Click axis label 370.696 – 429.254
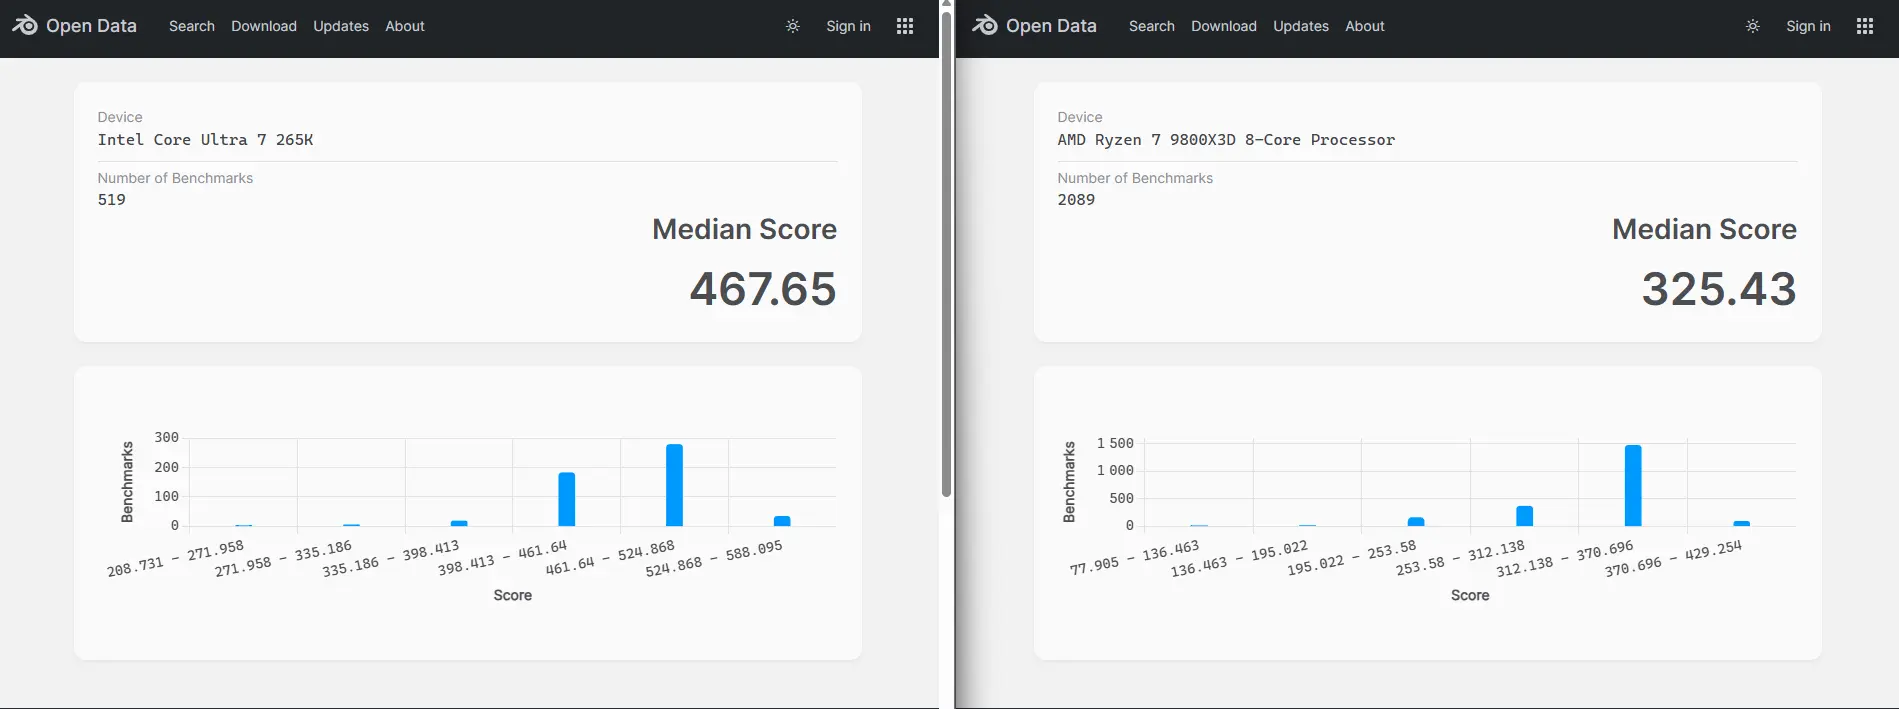Image resolution: width=1899 pixels, height=709 pixels. pyautogui.click(x=1673, y=558)
